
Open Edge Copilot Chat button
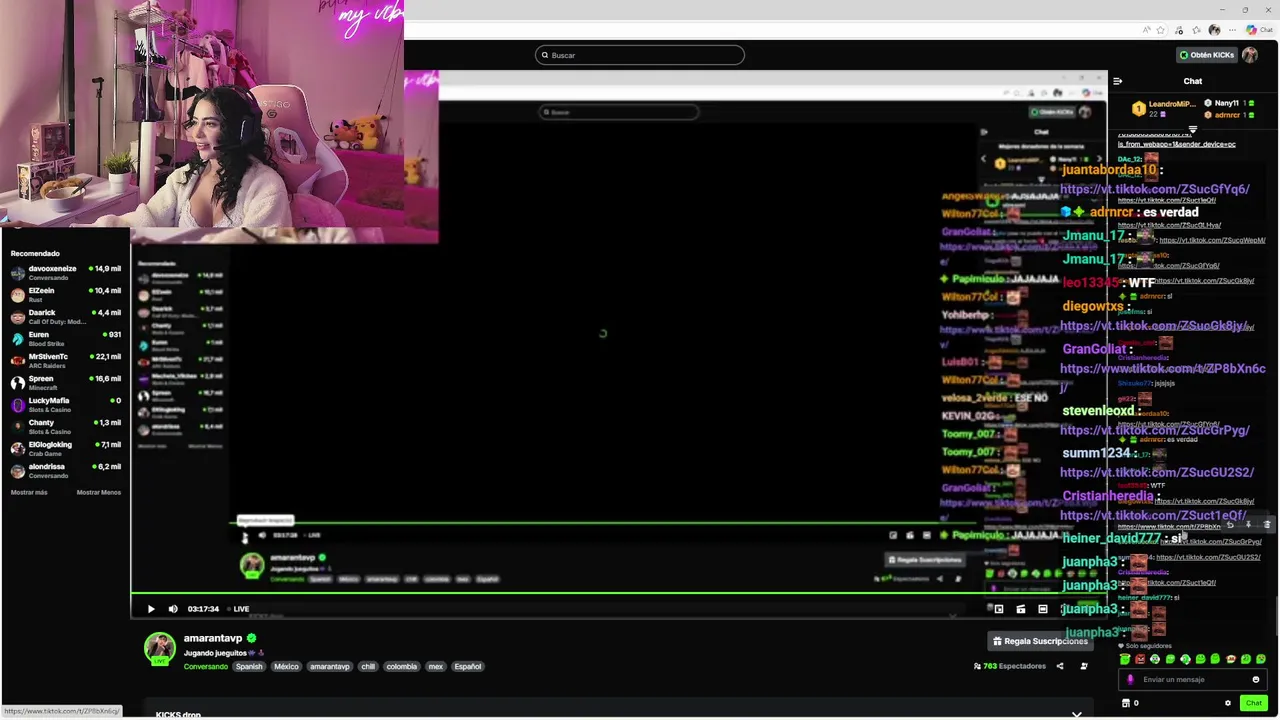point(1259,30)
